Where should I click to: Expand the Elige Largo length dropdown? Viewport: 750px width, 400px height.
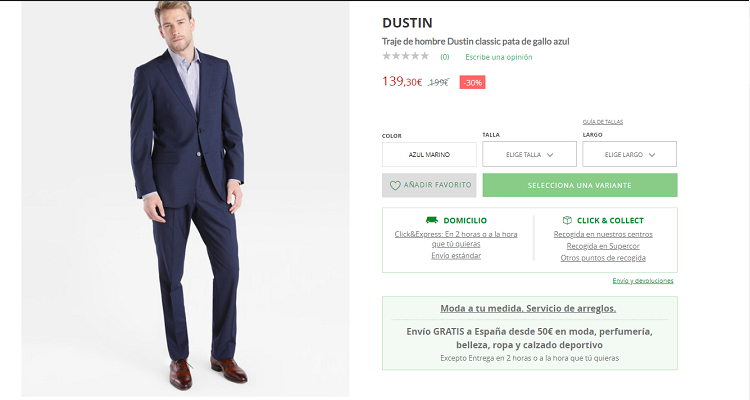point(629,155)
